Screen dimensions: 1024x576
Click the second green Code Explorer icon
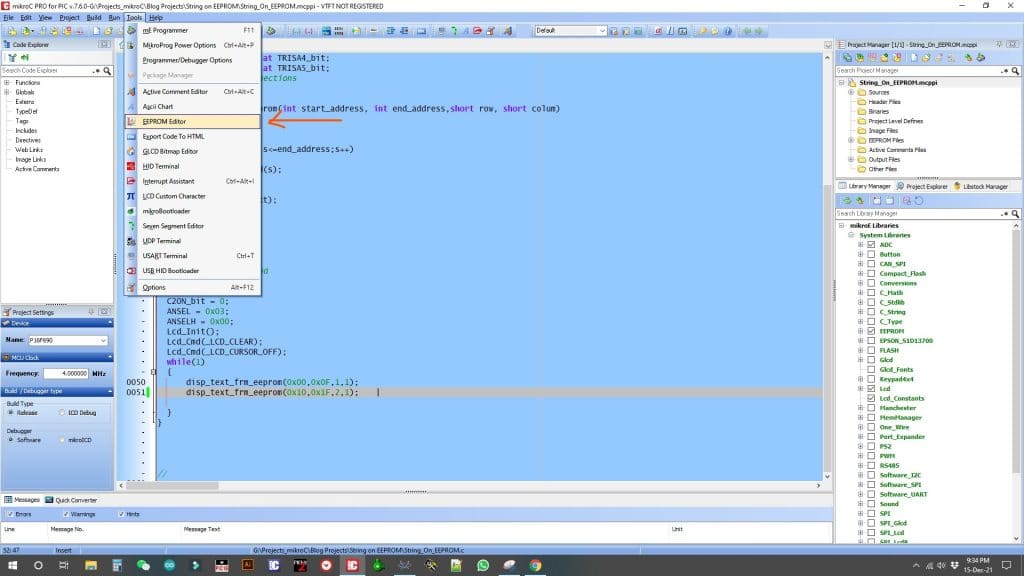25,57
